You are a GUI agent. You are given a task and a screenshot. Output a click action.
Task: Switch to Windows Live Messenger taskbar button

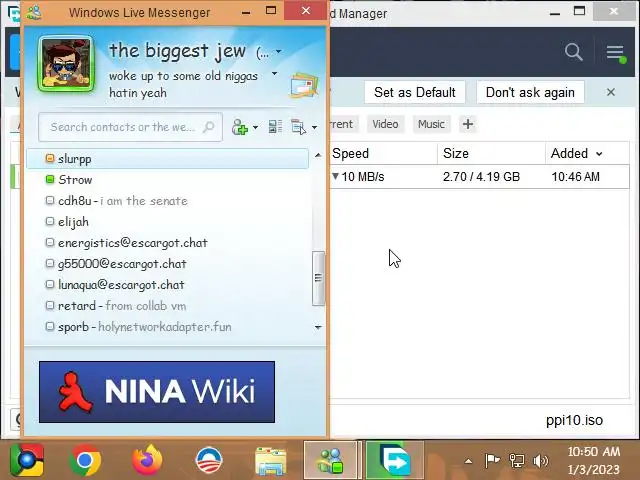[x=333, y=460]
